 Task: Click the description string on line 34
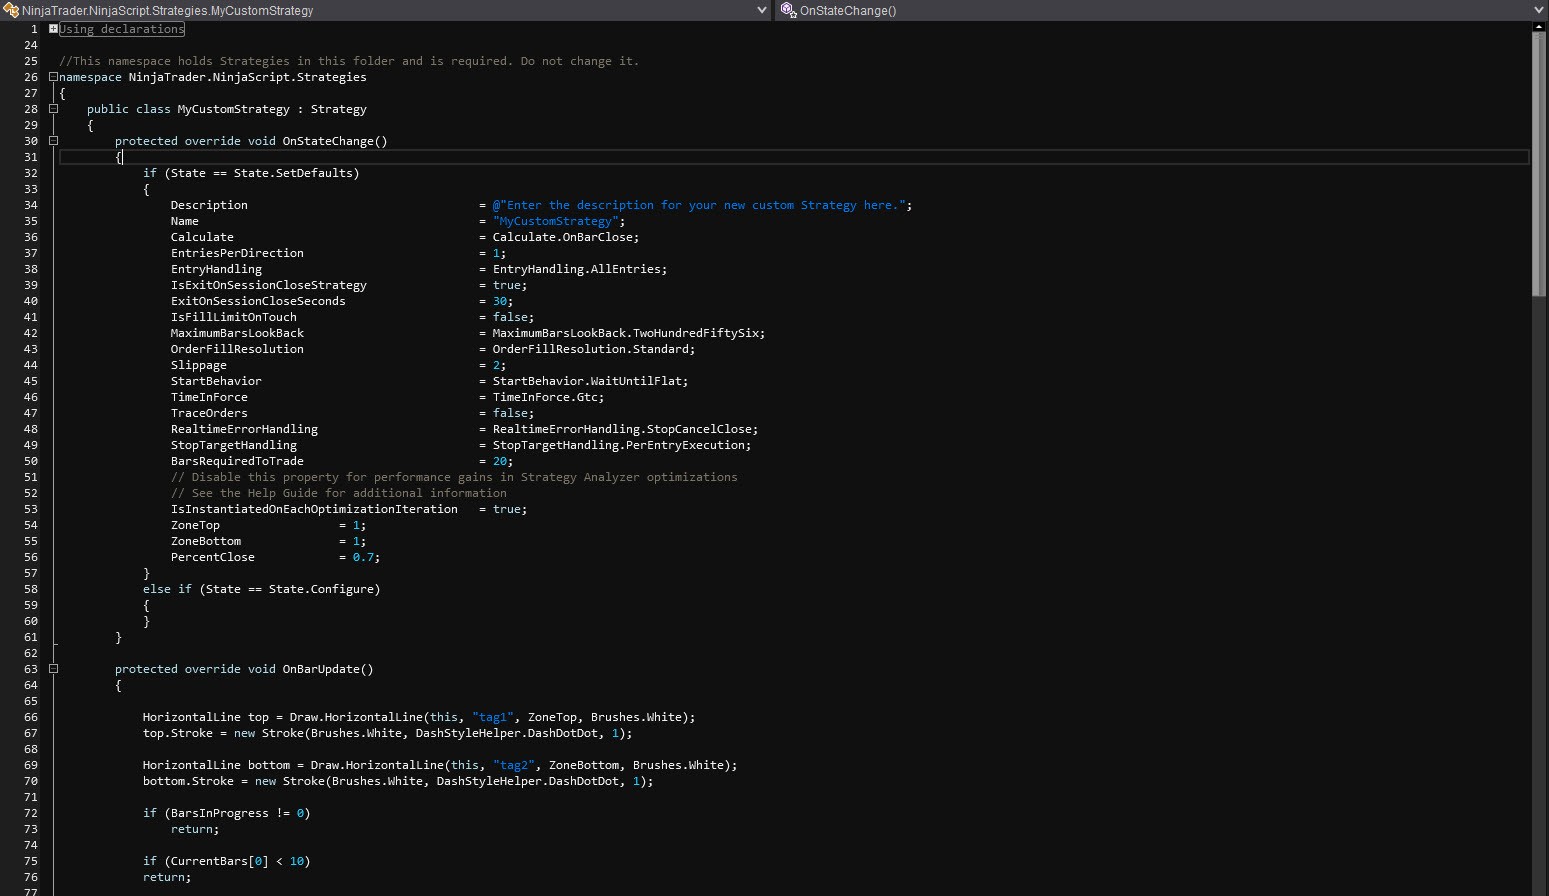pos(700,205)
